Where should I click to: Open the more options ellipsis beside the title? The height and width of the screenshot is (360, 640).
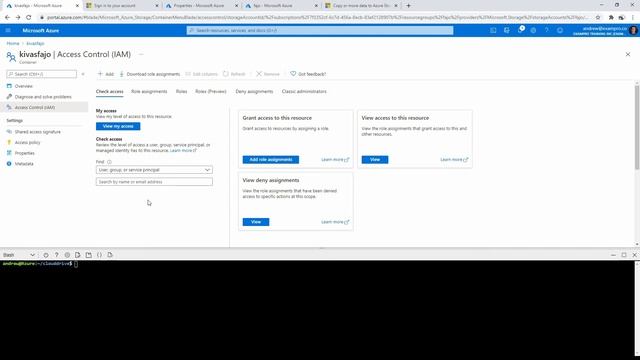141,54
